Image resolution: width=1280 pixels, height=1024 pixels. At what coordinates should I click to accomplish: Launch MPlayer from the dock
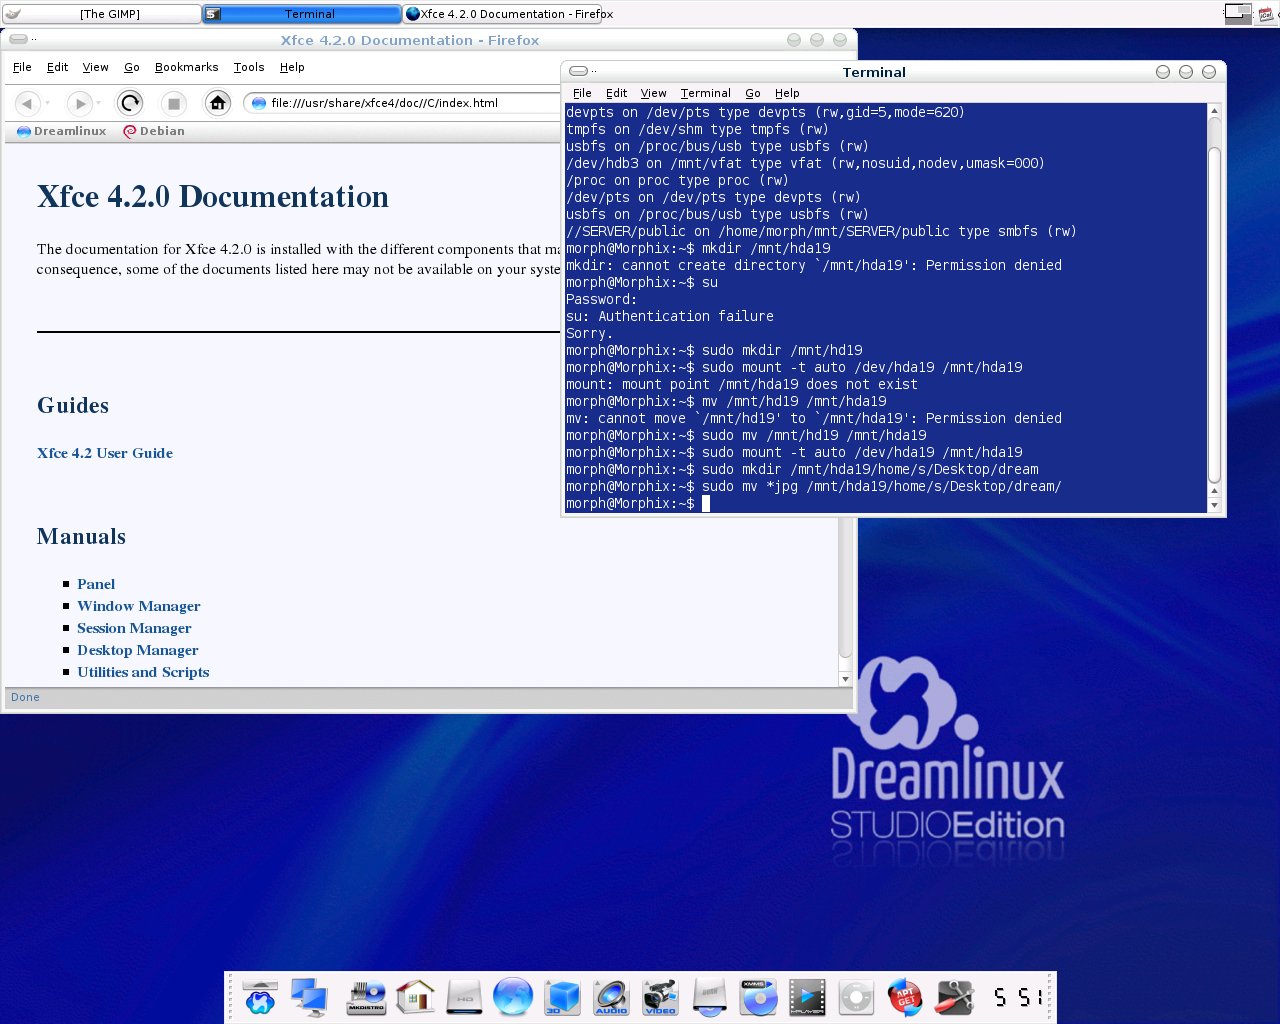coord(807,997)
